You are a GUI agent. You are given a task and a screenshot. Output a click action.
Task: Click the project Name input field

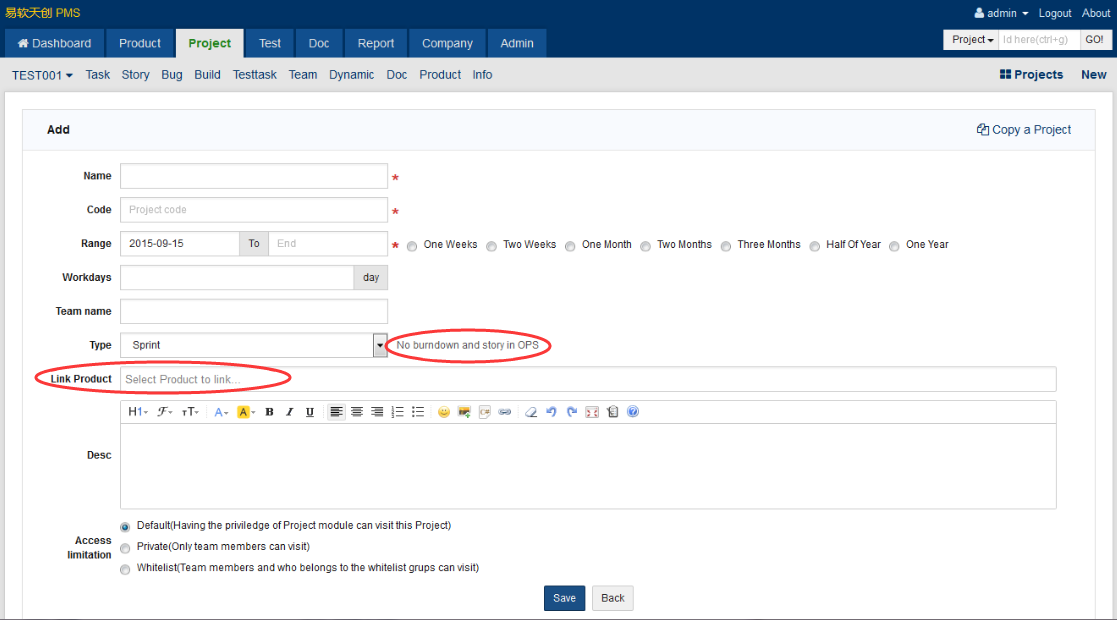point(253,176)
